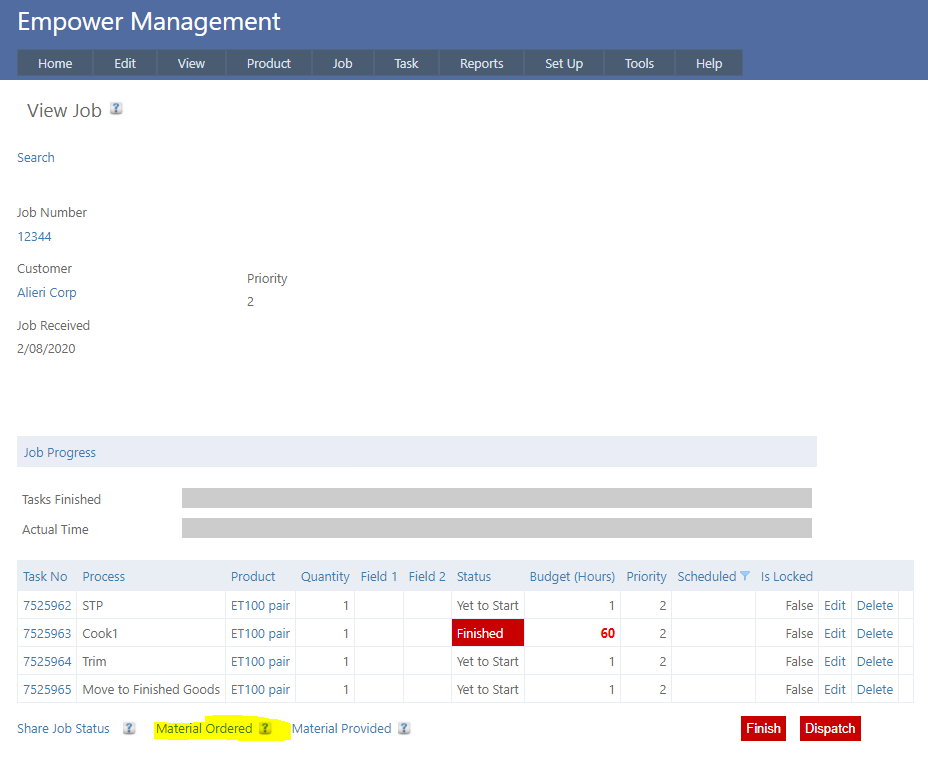Delete the Trim task row

pyautogui.click(x=874, y=662)
